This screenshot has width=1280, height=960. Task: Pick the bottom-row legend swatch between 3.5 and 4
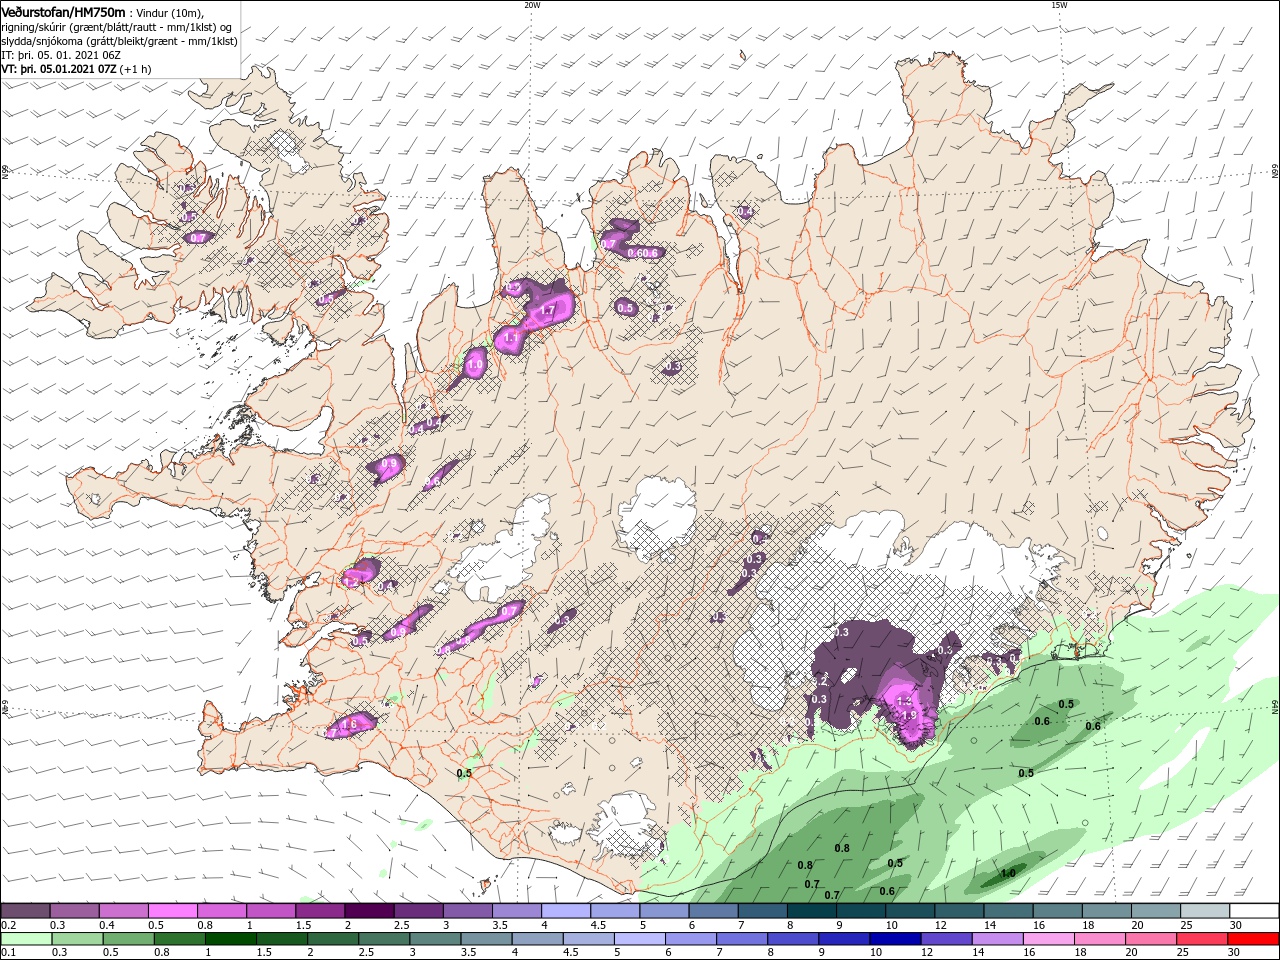(485, 939)
